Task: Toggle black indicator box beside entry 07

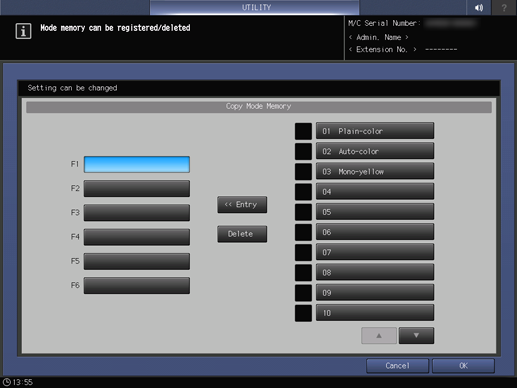Action: 303,252
